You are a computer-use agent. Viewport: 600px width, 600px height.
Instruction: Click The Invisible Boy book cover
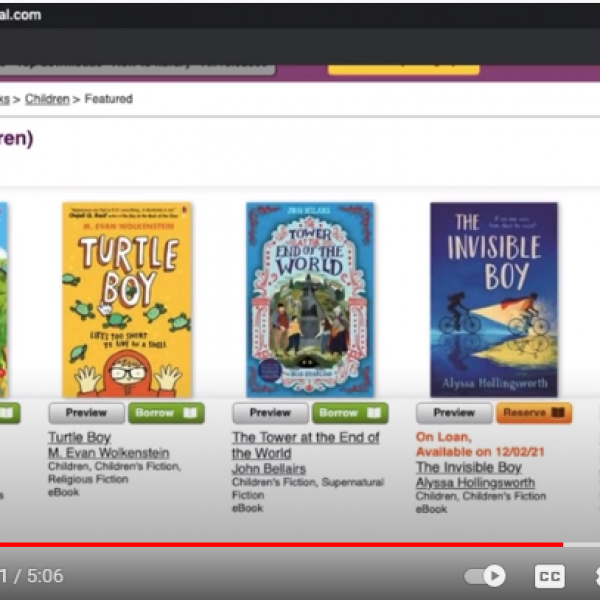click(494, 300)
